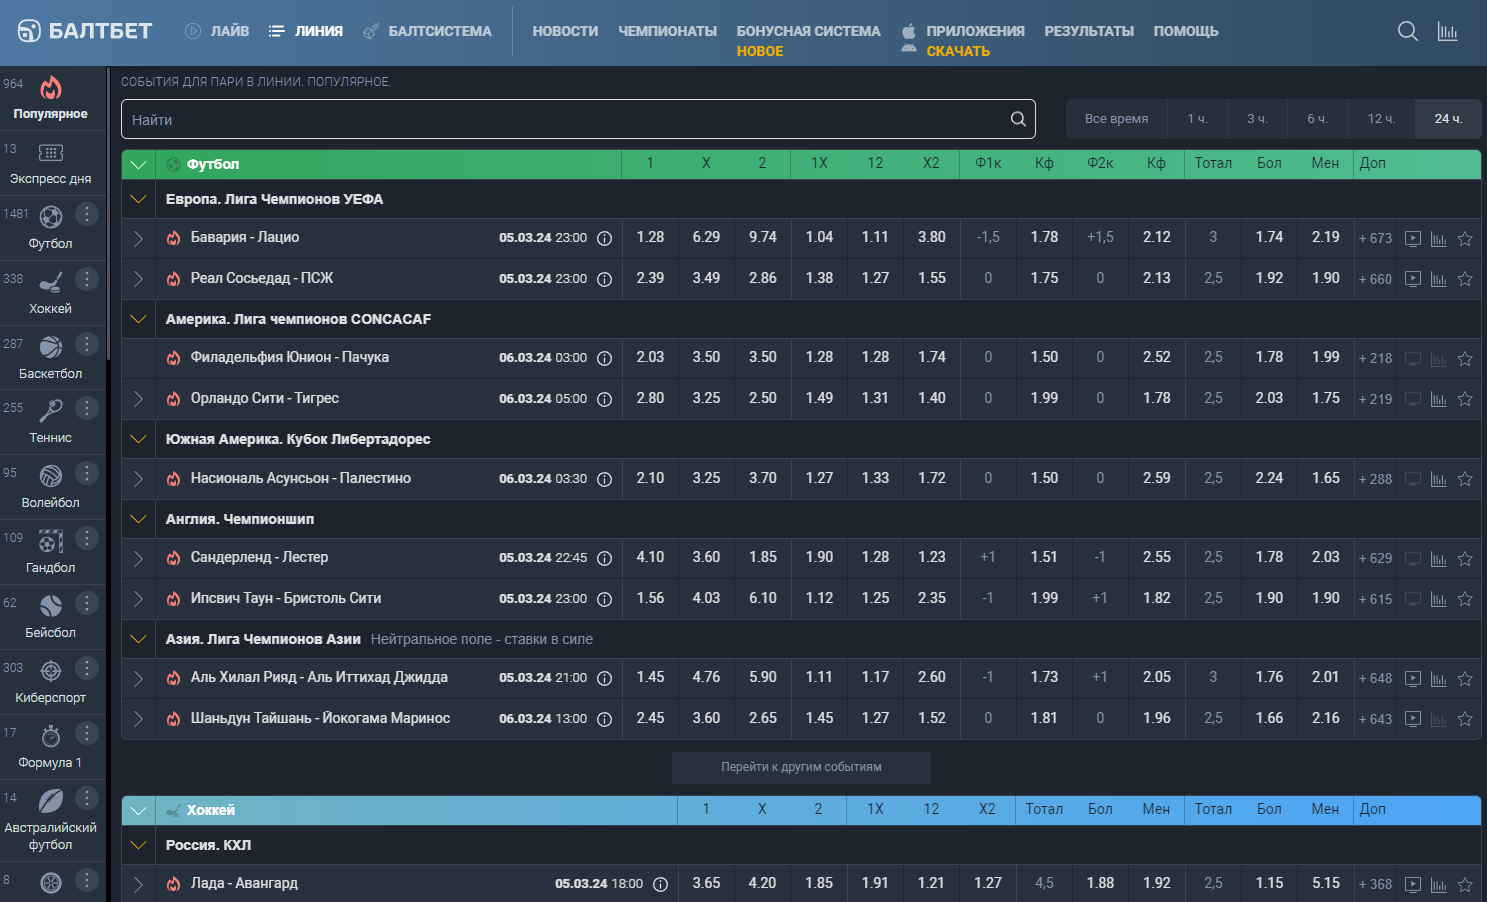The image size is (1487, 902).
Task: Collapse the Футбол section
Action: pos(138,164)
